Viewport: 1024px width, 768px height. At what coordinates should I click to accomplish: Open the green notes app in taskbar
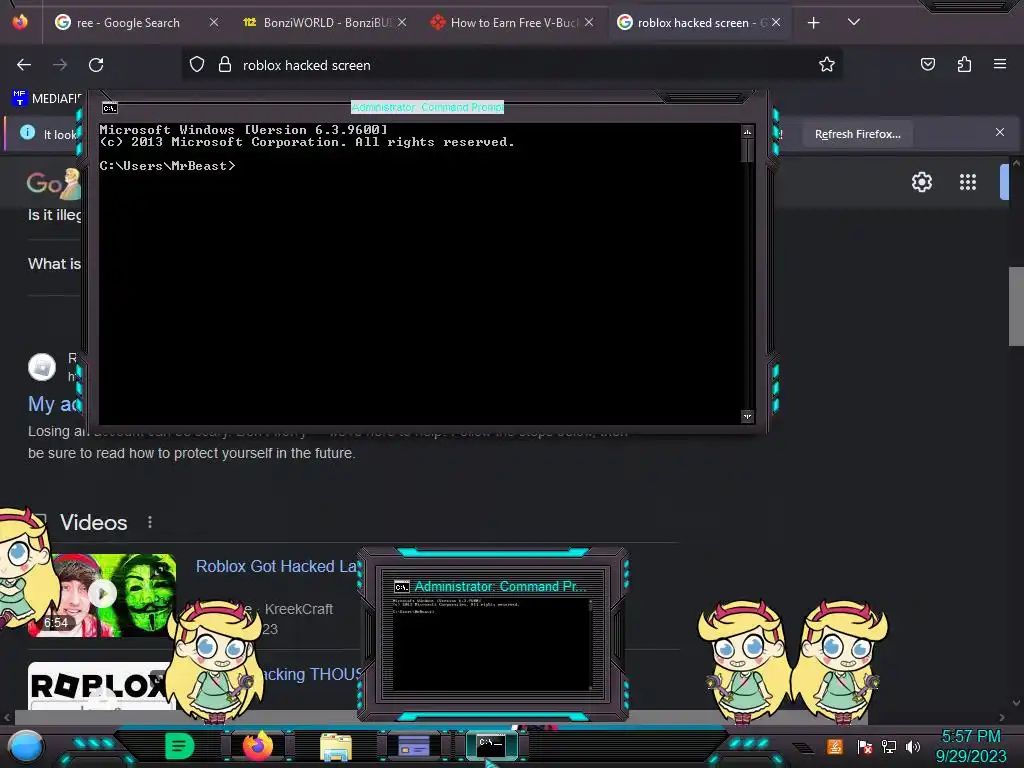pos(179,746)
